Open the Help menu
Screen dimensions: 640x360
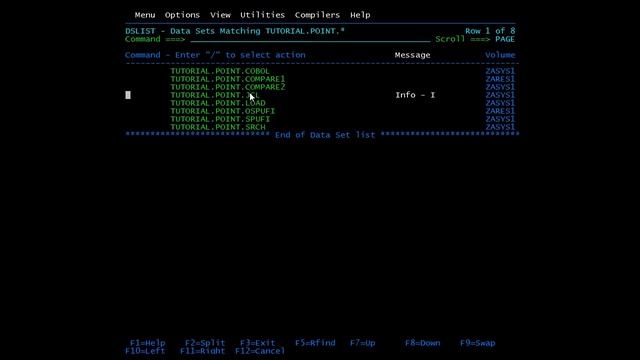click(360, 15)
